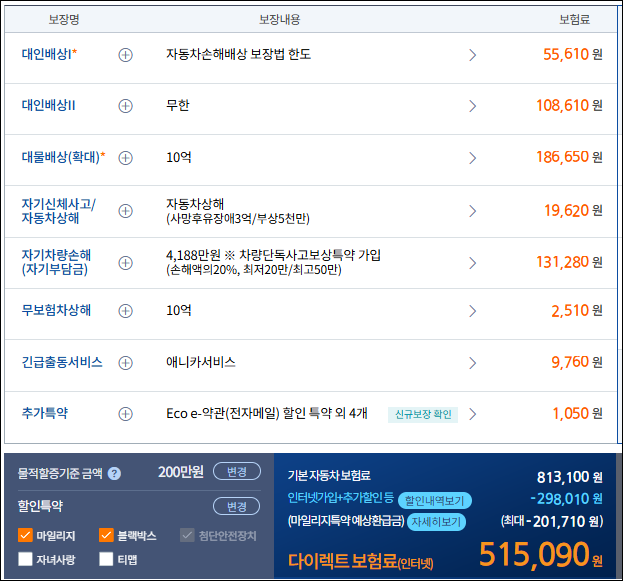Click the plus icon next to 대인배상I
This screenshot has width=623, height=581.
click(126, 55)
